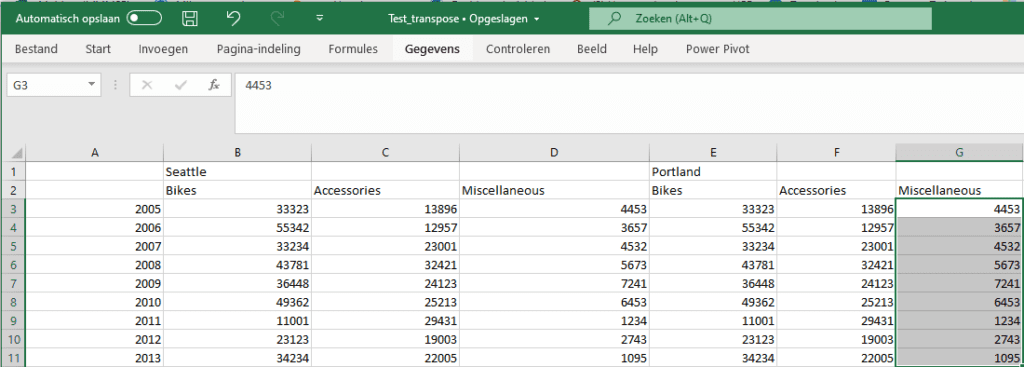Undo the last action with Undo arrow
1024x367 pixels.
click(233, 18)
